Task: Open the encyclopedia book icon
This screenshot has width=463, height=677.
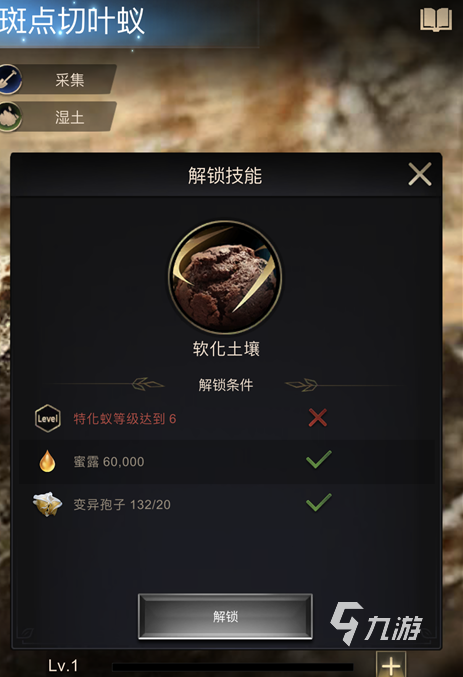Action: [436, 19]
